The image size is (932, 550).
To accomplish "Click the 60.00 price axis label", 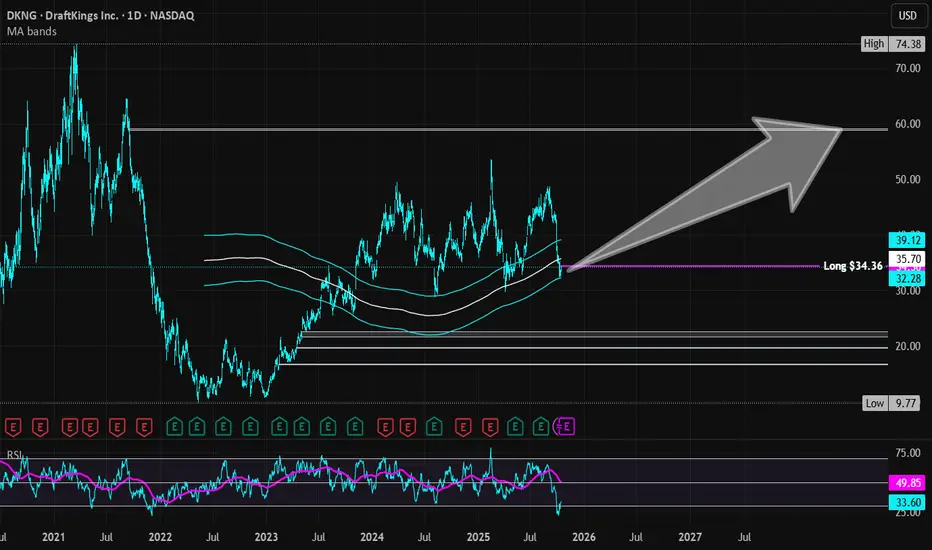I will pos(908,124).
